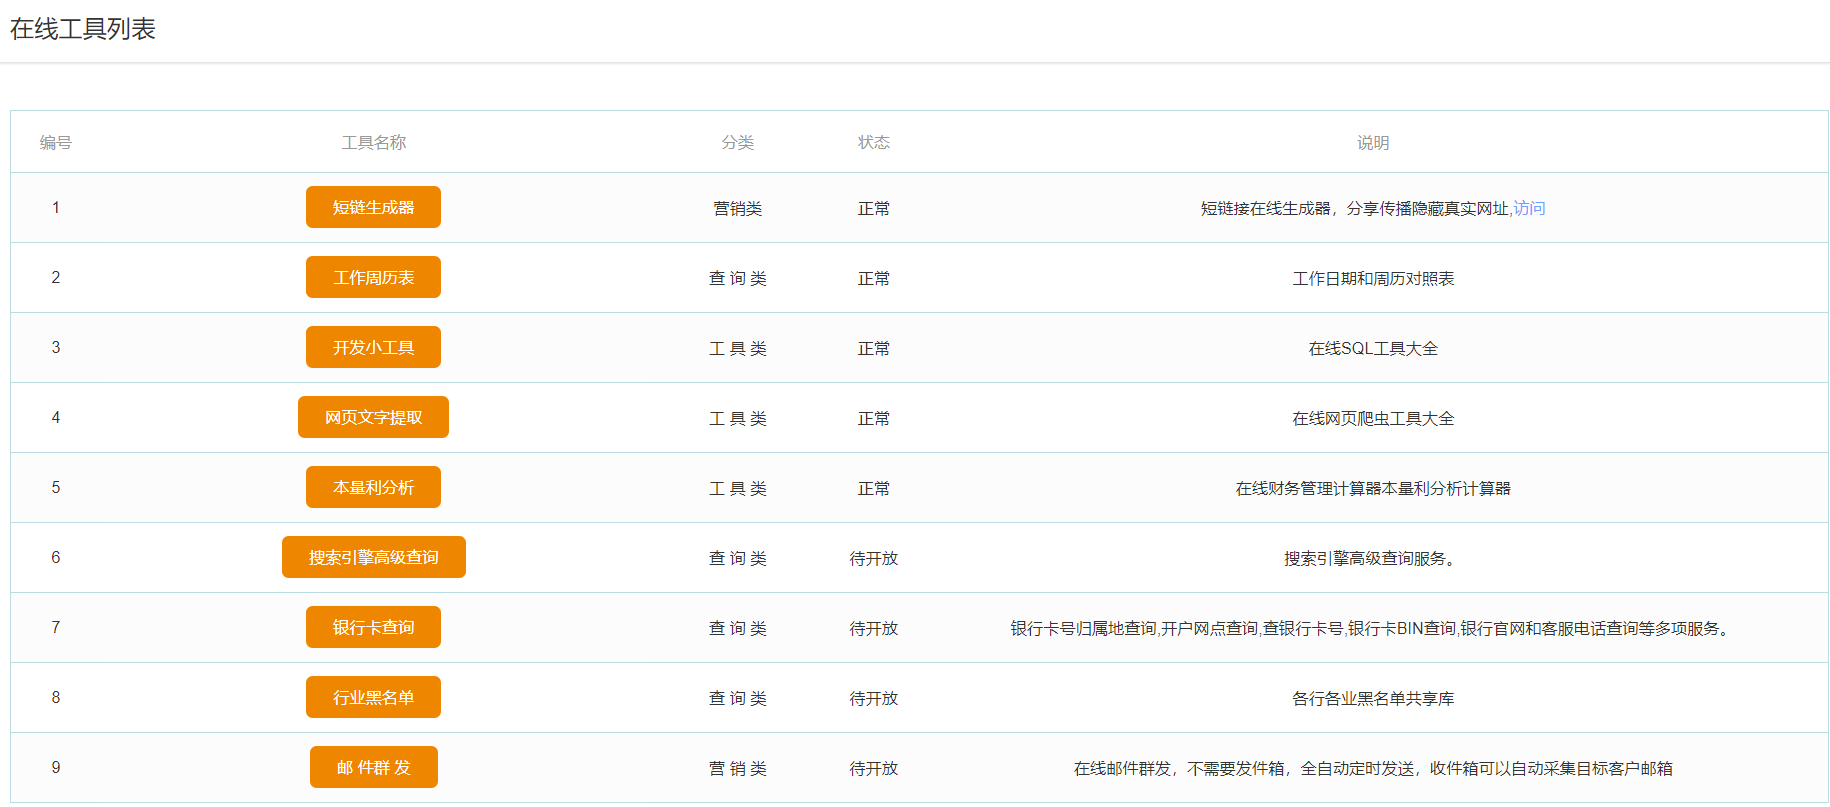Viewport: 1830px width, 807px height.
Task: Open 搜索引擎高级查询 tool button
Action: pos(373,557)
